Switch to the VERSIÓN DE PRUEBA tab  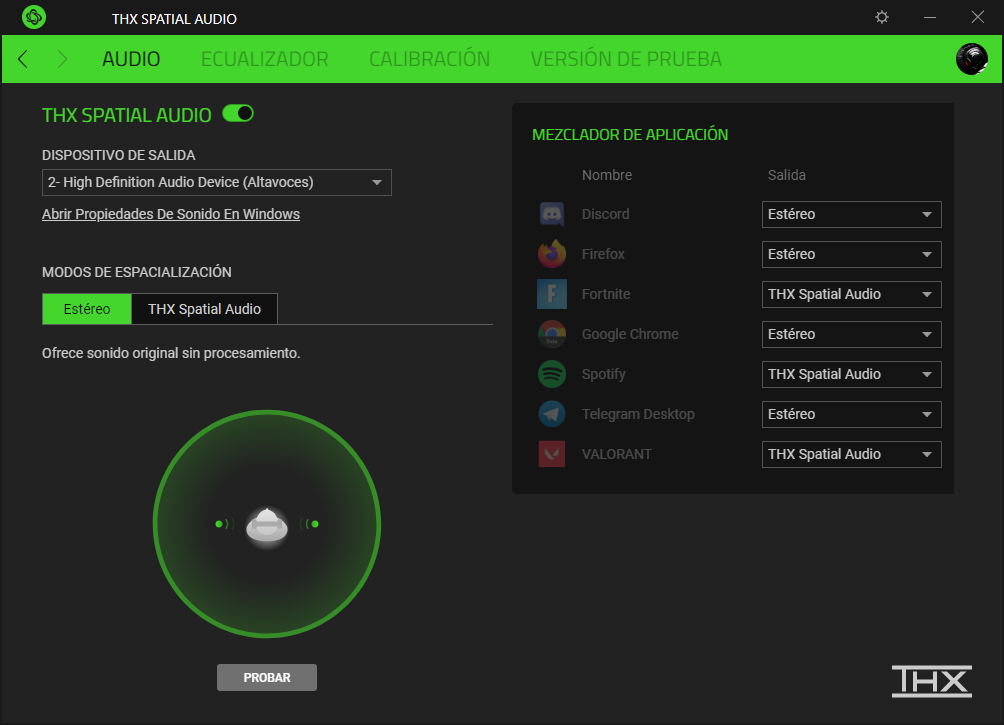pos(626,59)
